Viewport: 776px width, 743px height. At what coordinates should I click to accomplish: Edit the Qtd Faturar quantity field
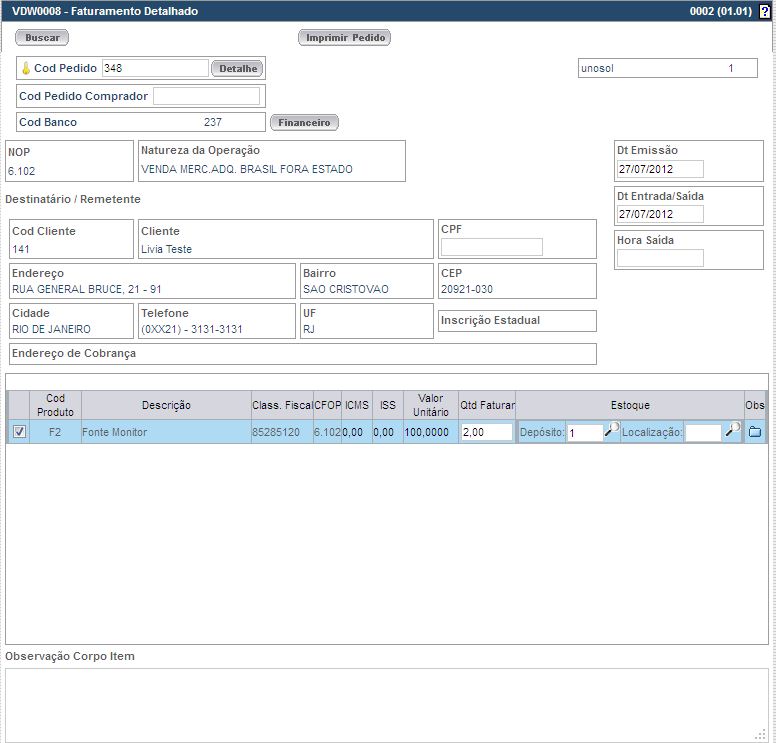486,432
